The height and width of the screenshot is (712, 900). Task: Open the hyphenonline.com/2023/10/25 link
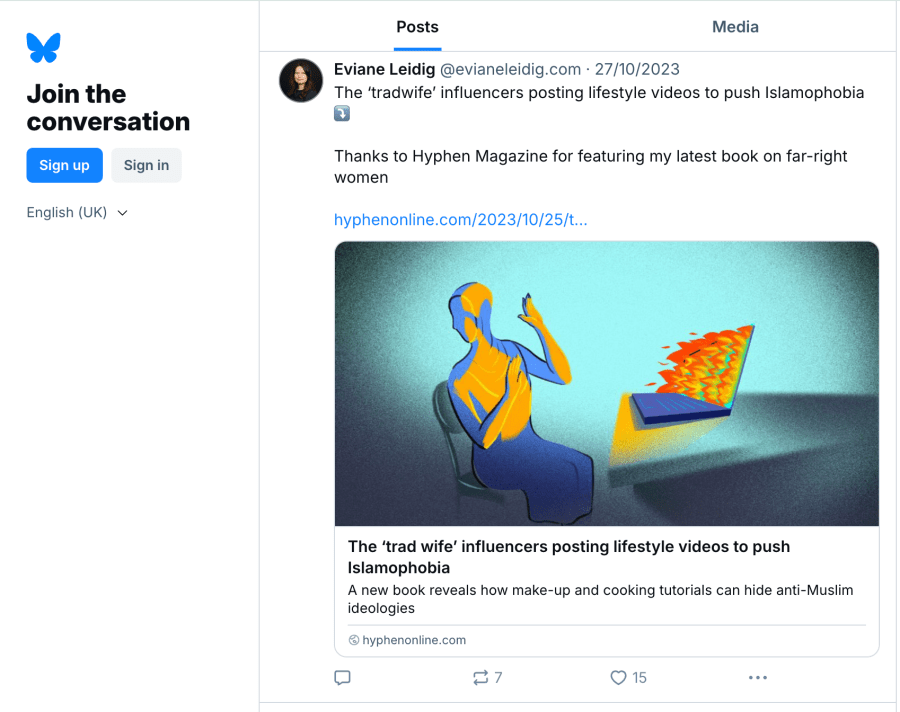(x=461, y=219)
